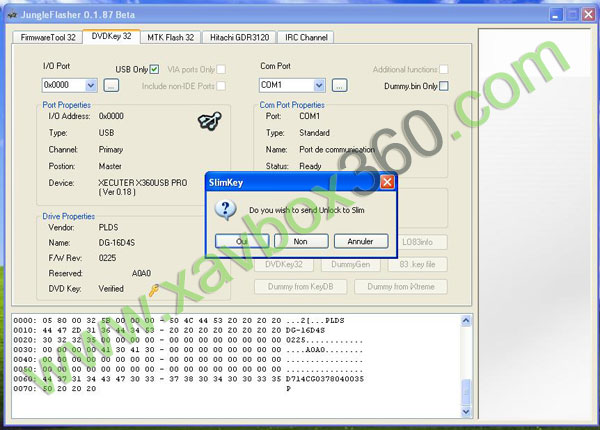Click the DVD Key Verified status text
Viewport: 600px width, 430px height.
pos(111,289)
